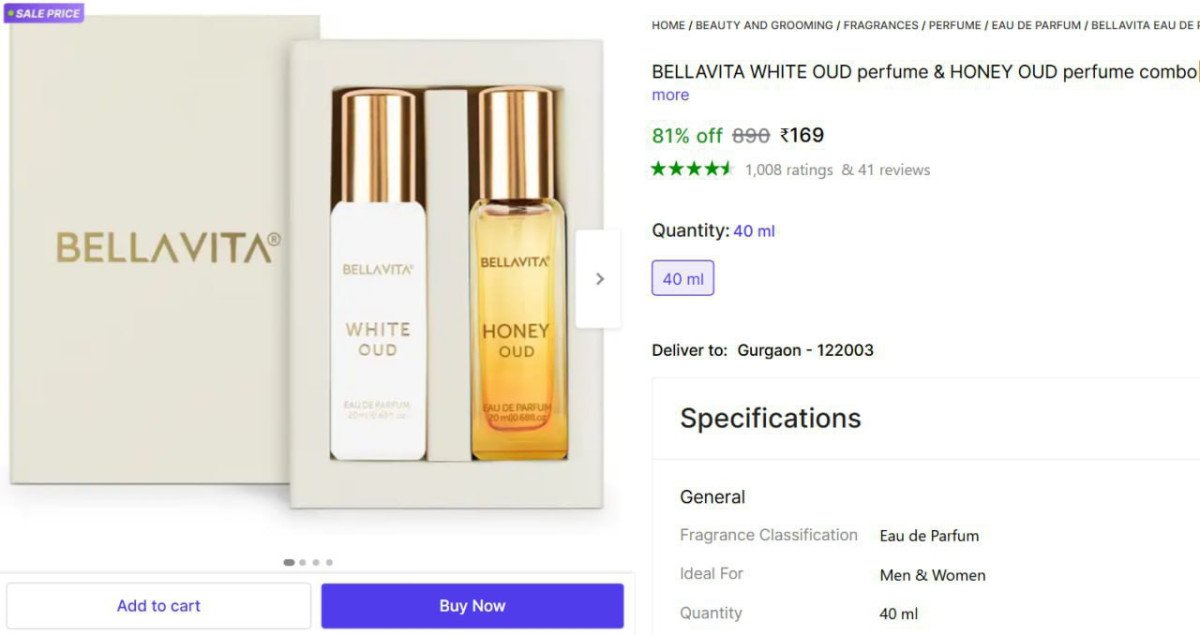Open the Perfume breadcrumb link
The height and width of the screenshot is (635, 1200).
[x=954, y=25]
